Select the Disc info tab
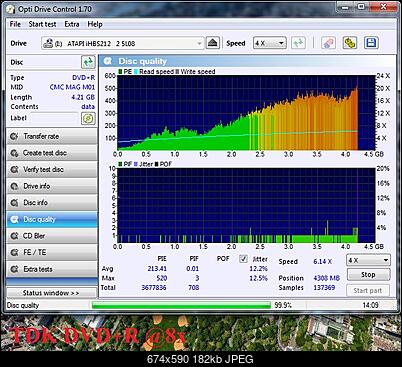 pyautogui.click(x=52, y=203)
